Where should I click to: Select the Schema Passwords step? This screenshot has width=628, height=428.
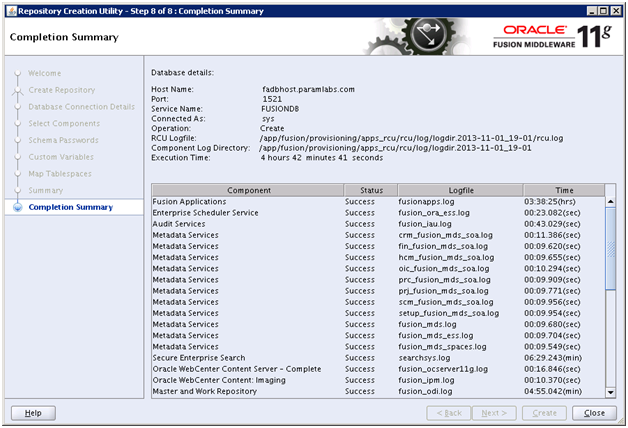pyautogui.click(x=63, y=140)
